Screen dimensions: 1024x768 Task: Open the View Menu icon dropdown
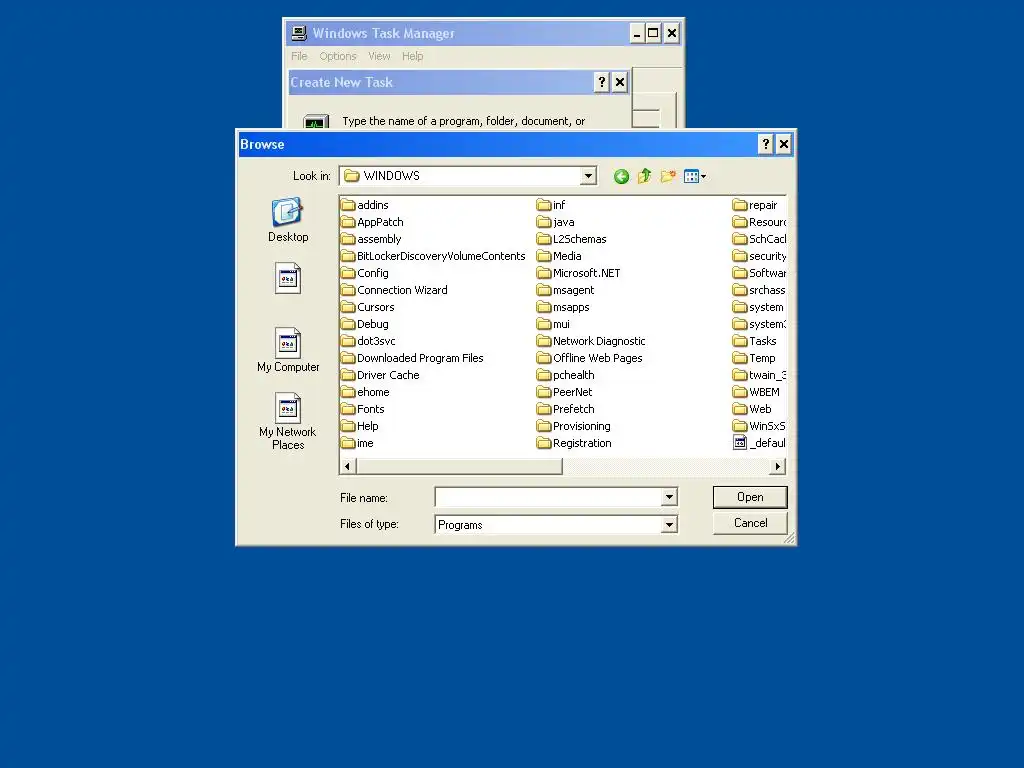(x=695, y=176)
